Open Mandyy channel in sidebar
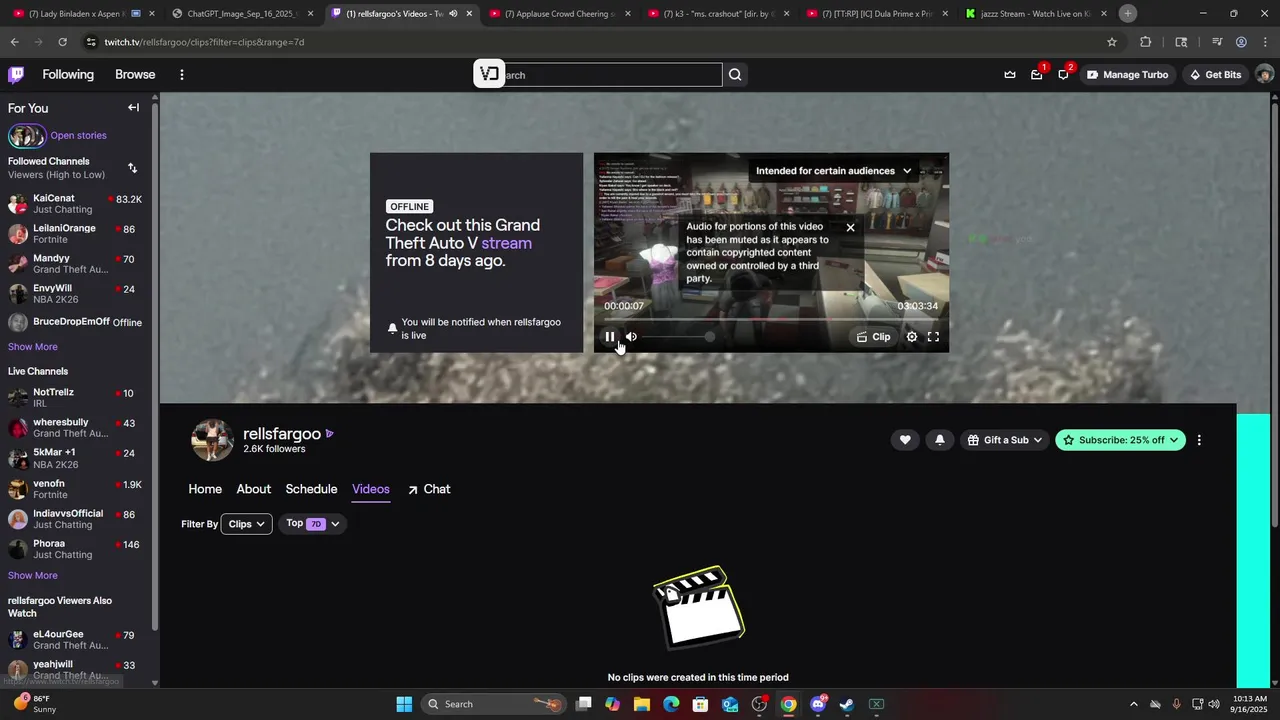Viewport: 1280px width, 720px height. pyautogui.click(x=76, y=264)
